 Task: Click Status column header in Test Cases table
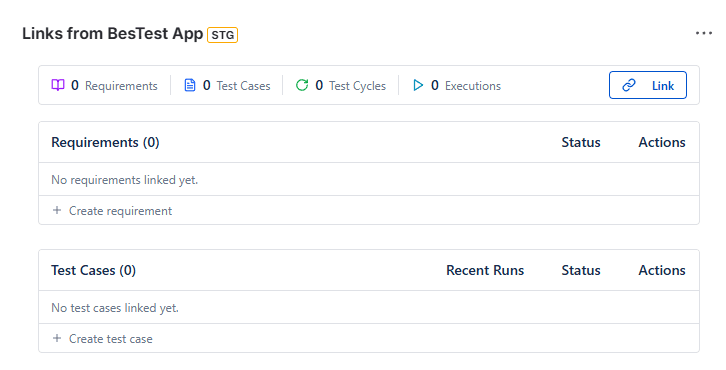coord(581,270)
